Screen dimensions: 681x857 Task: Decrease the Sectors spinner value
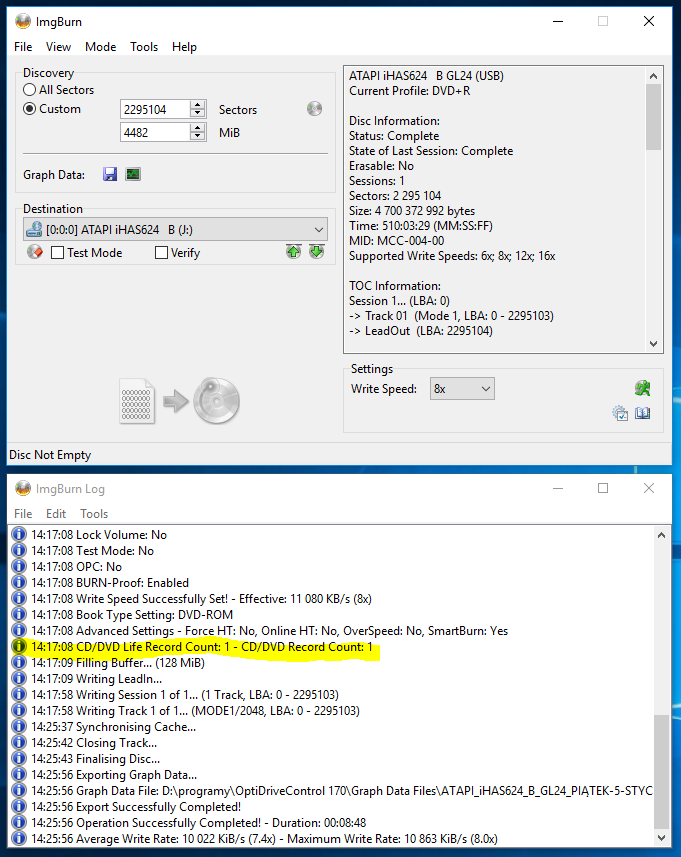point(198,113)
